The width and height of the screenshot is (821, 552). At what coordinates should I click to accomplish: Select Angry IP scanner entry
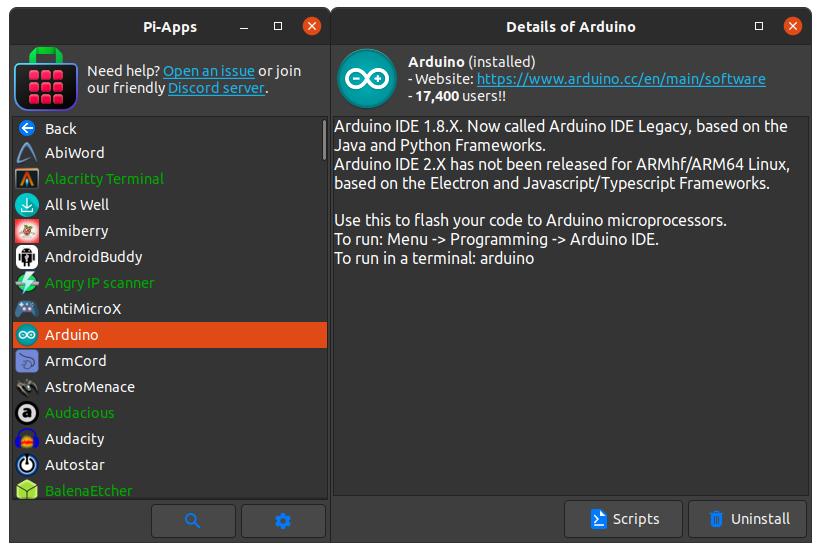[100, 283]
